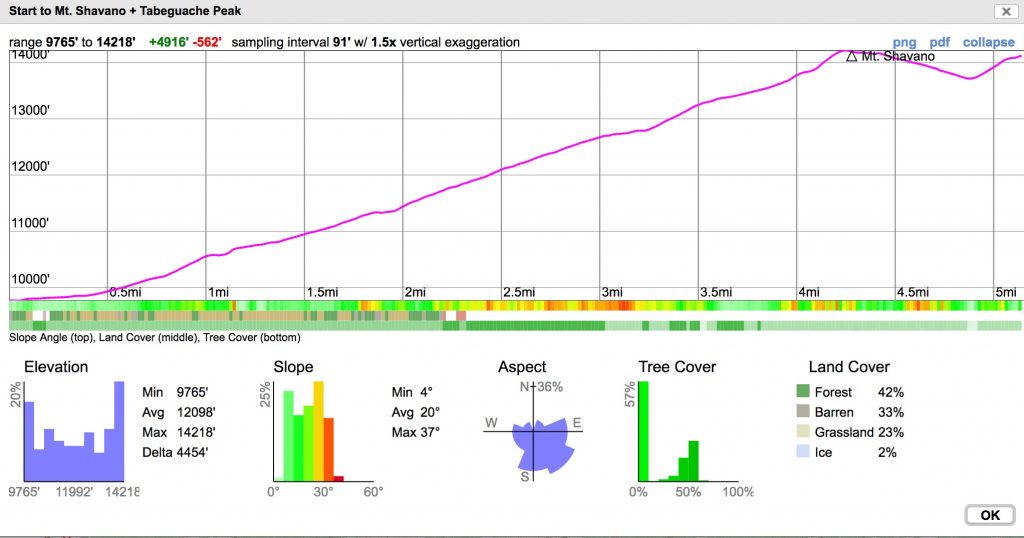Click the tall 0% bar in Tree Cover chart
Viewport: 1024px width, 538px height.
point(643,432)
